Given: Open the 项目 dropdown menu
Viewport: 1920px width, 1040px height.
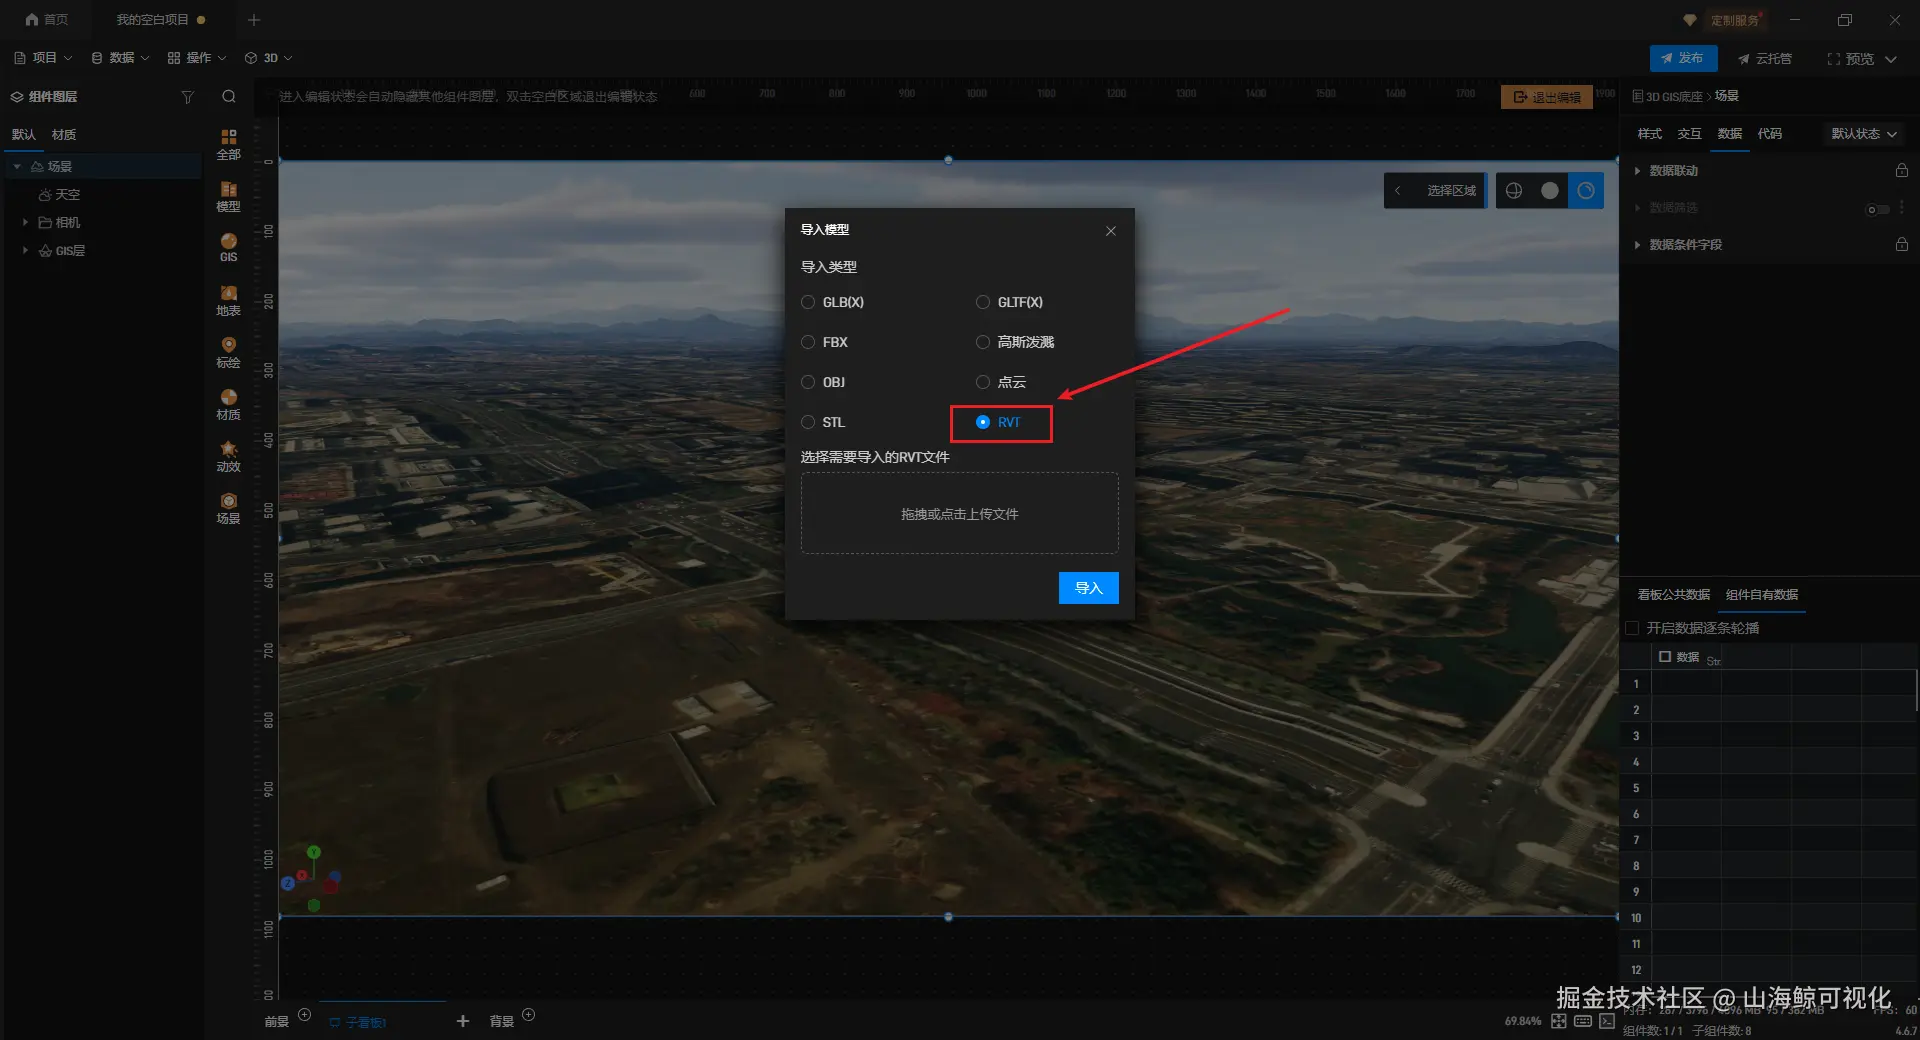Looking at the screenshot, I should point(42,58).
